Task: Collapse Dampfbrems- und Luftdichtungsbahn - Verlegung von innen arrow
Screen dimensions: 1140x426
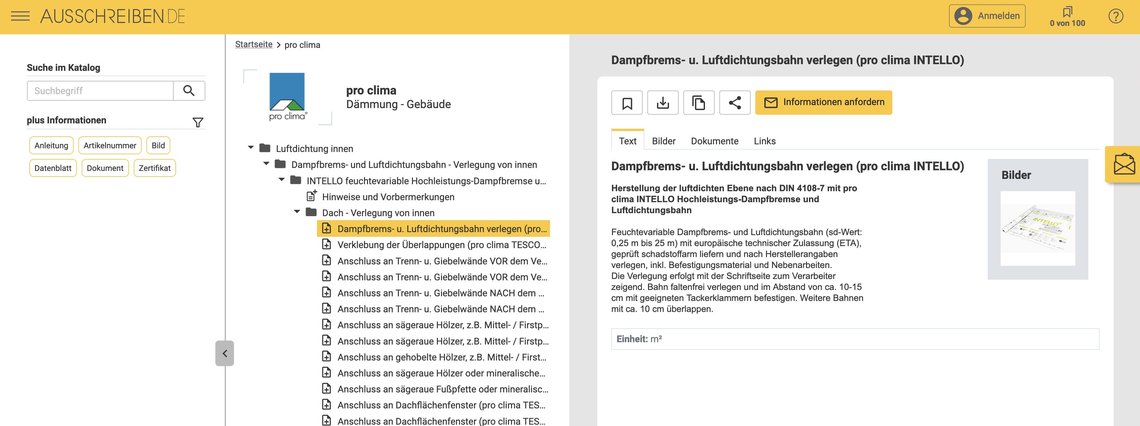Action: pos(266,164)
